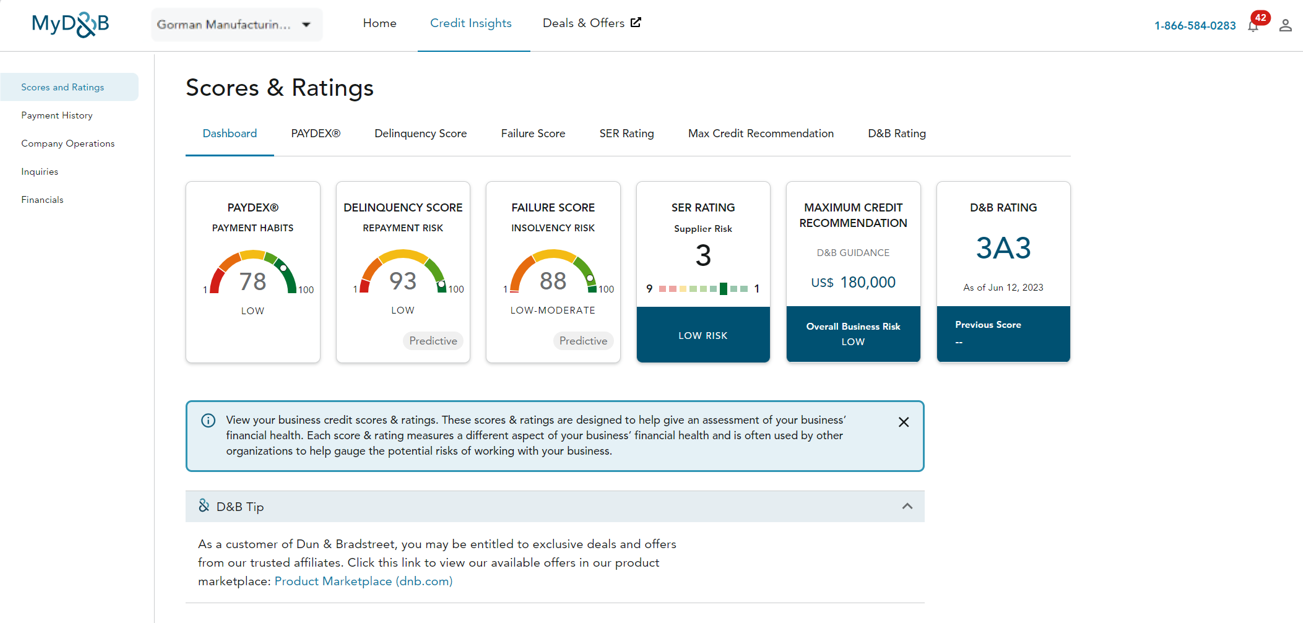Switch to the SER Rating tab

tap(626, 134)
